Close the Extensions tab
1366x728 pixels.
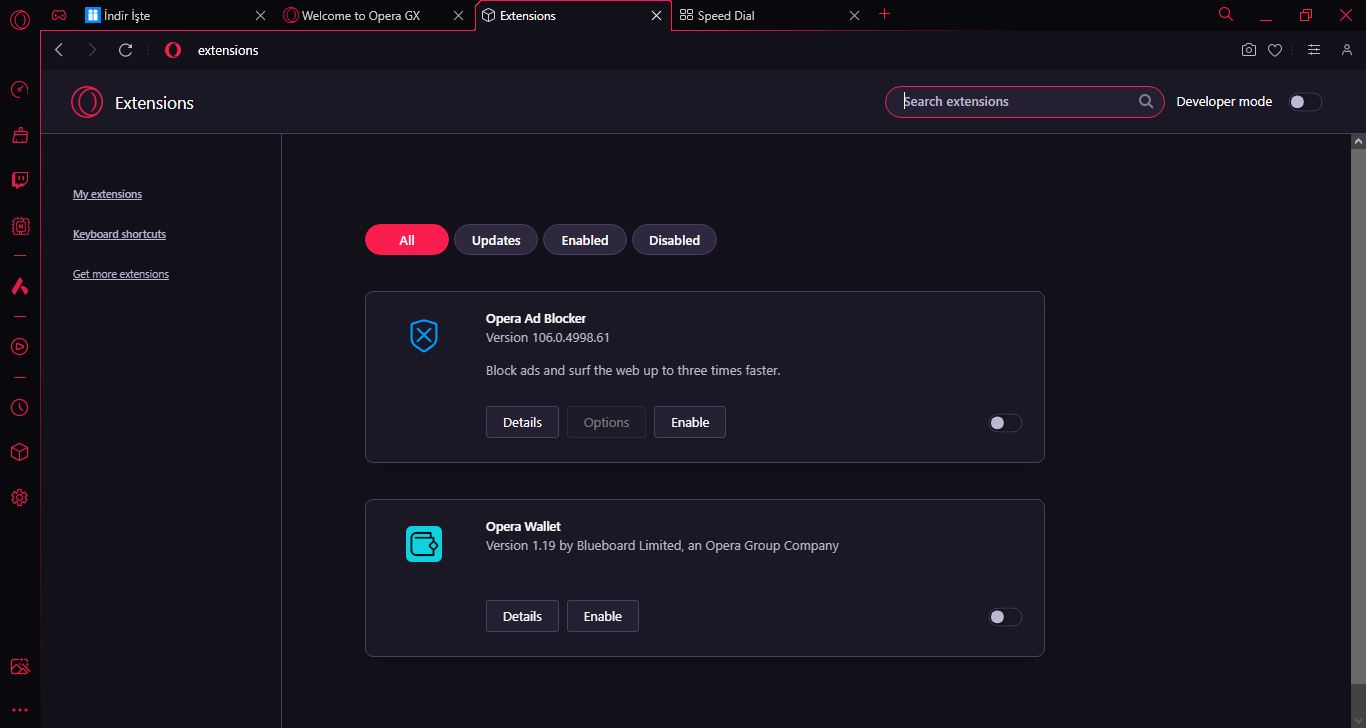pos(657,16)
